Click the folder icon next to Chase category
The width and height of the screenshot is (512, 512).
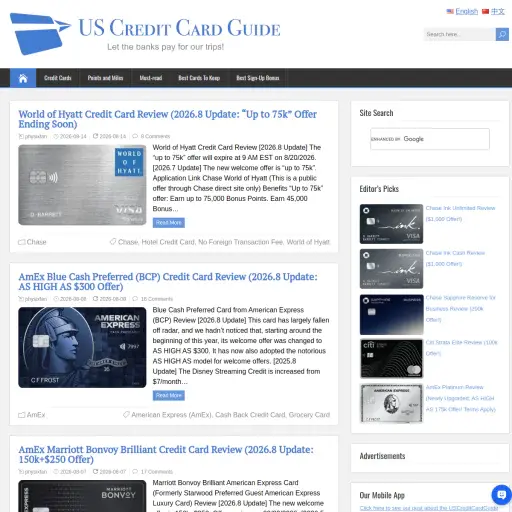tap(22, 242)
